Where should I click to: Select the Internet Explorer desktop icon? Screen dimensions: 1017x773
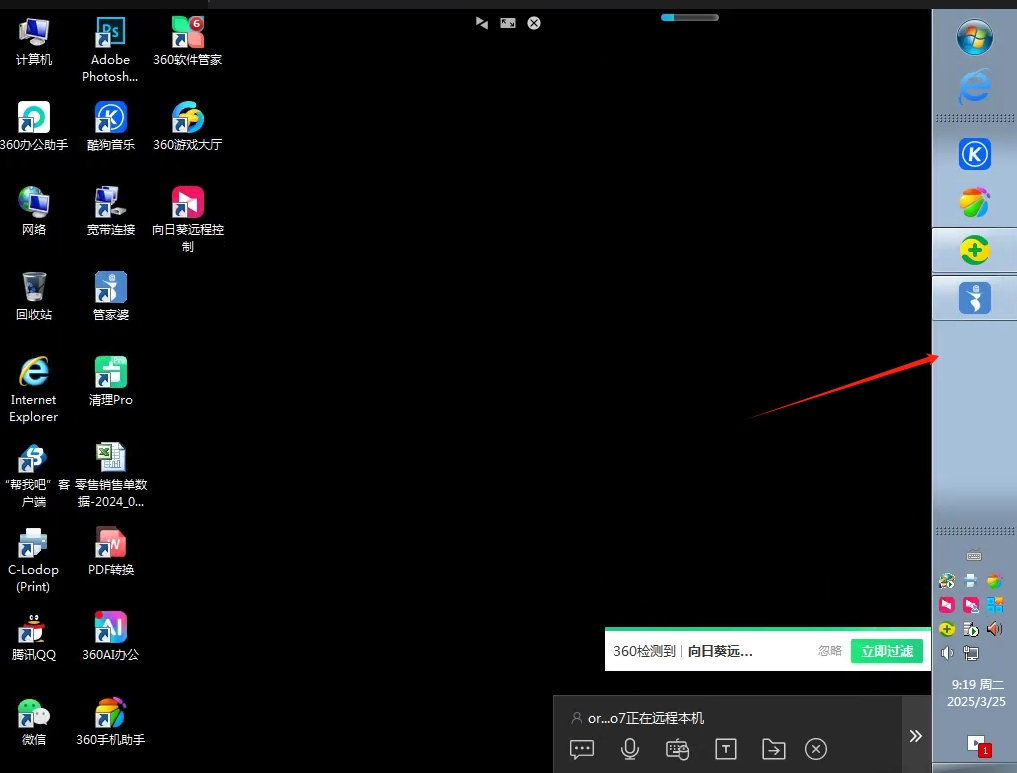coord(34,390)
